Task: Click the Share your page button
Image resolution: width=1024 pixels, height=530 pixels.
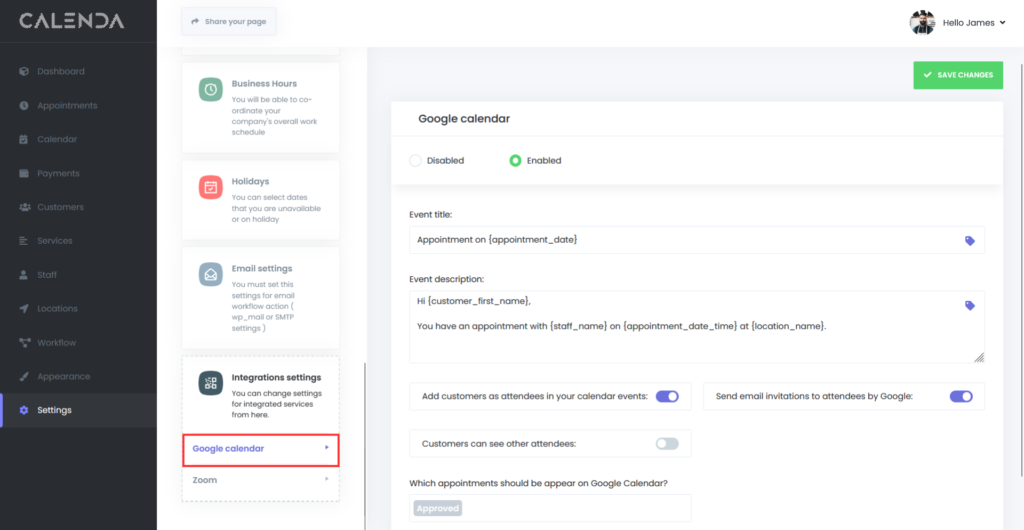Action: [x=229, y=21]
